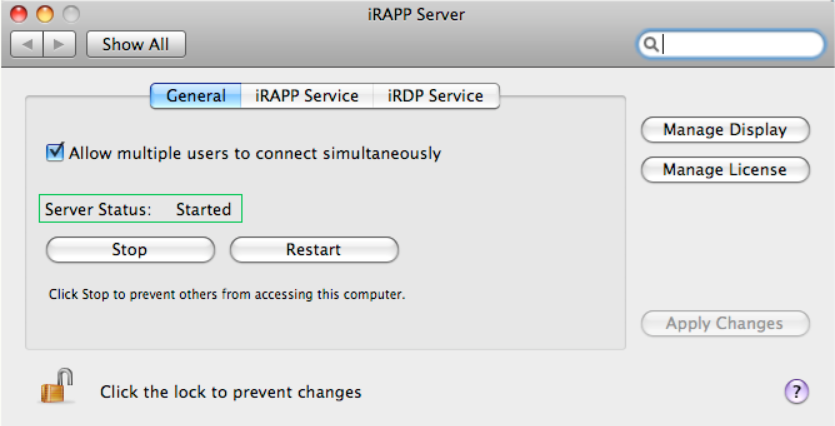Click the "Click Stop to prevent others" hint
Viewport: 835px width, 426px height.
pyautogui.click(x=227, y=294)
